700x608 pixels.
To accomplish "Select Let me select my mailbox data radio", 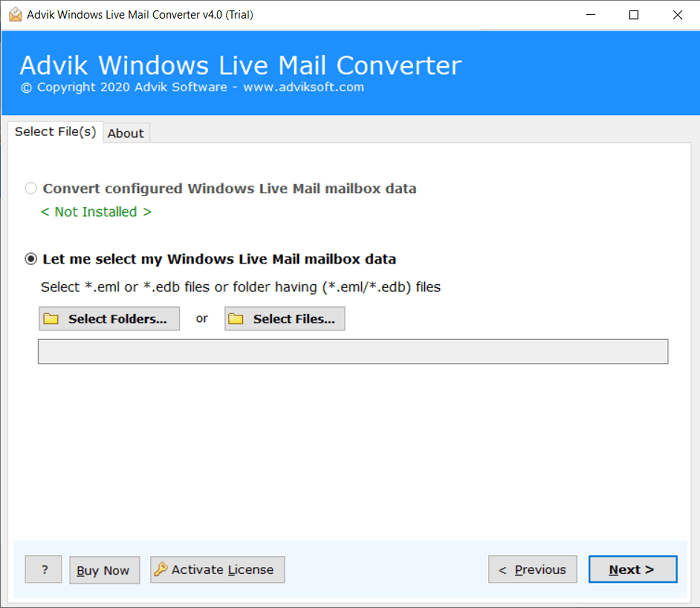I will click(31, 259).
